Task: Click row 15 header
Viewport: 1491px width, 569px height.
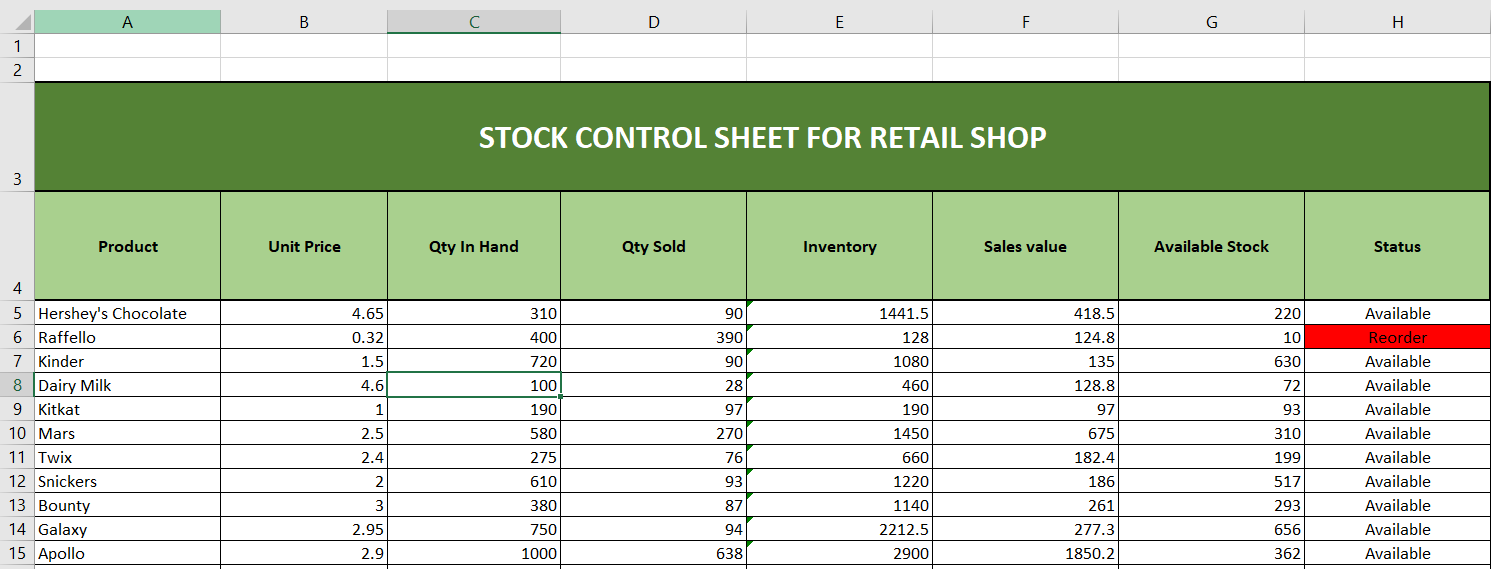Action: pyautogui.click(x=17, y=553)
